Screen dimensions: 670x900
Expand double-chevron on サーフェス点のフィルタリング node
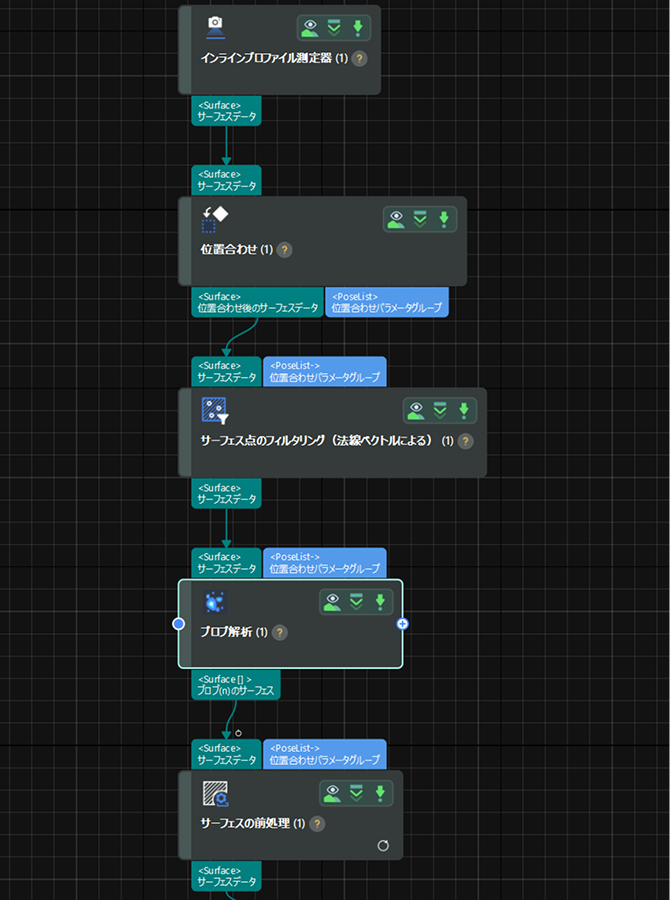tap(440, 410)
